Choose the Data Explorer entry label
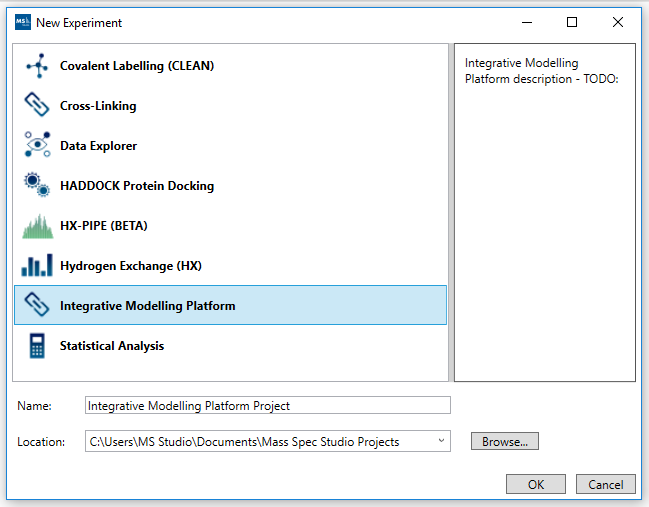The image size is (649, 507). click(99, 146)
